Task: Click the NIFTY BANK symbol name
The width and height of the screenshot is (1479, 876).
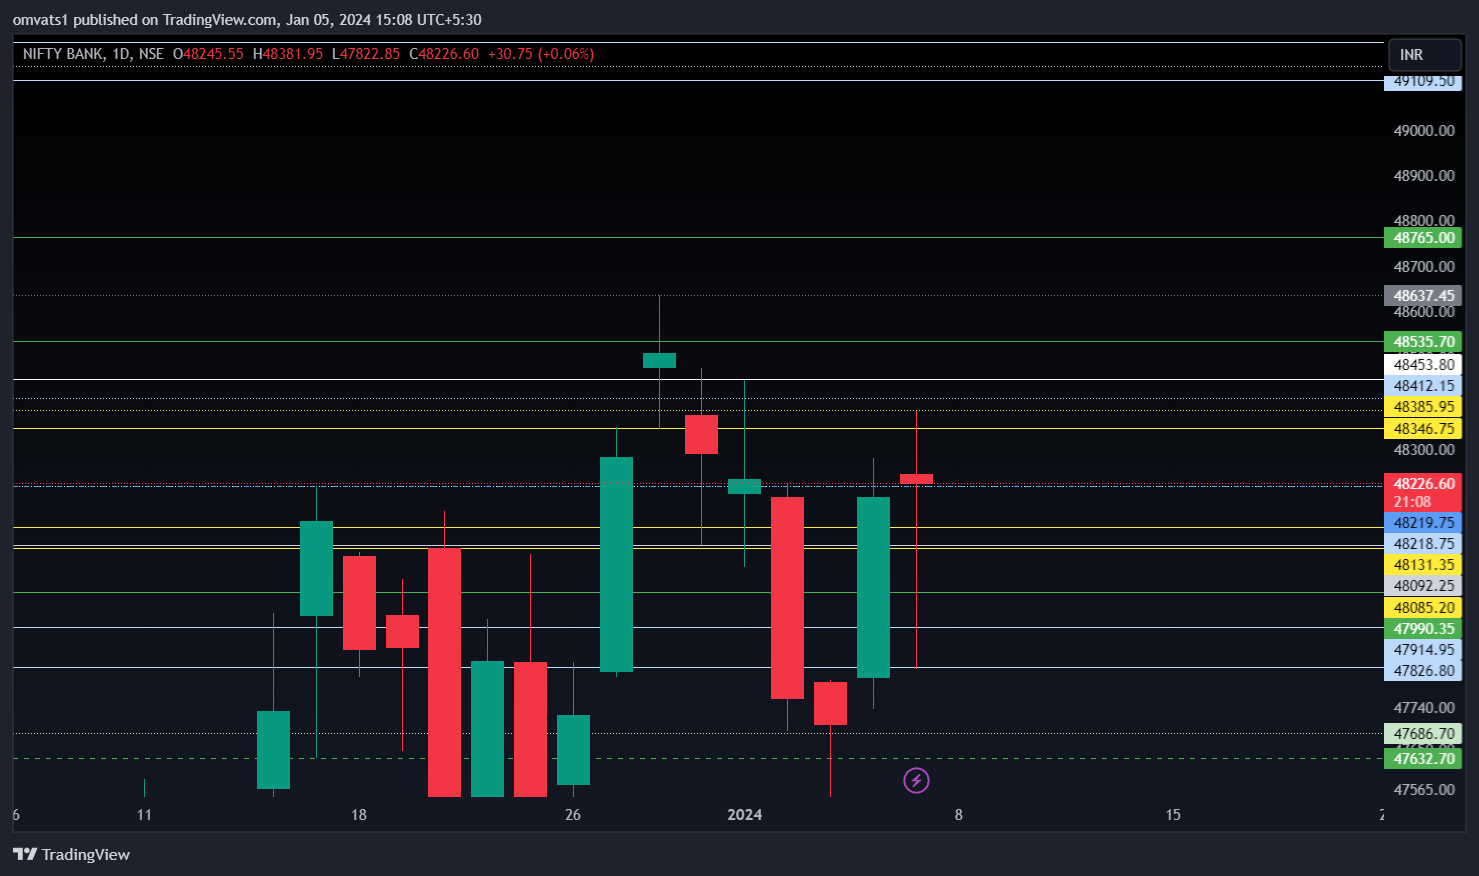Action: tap(63, 54)
